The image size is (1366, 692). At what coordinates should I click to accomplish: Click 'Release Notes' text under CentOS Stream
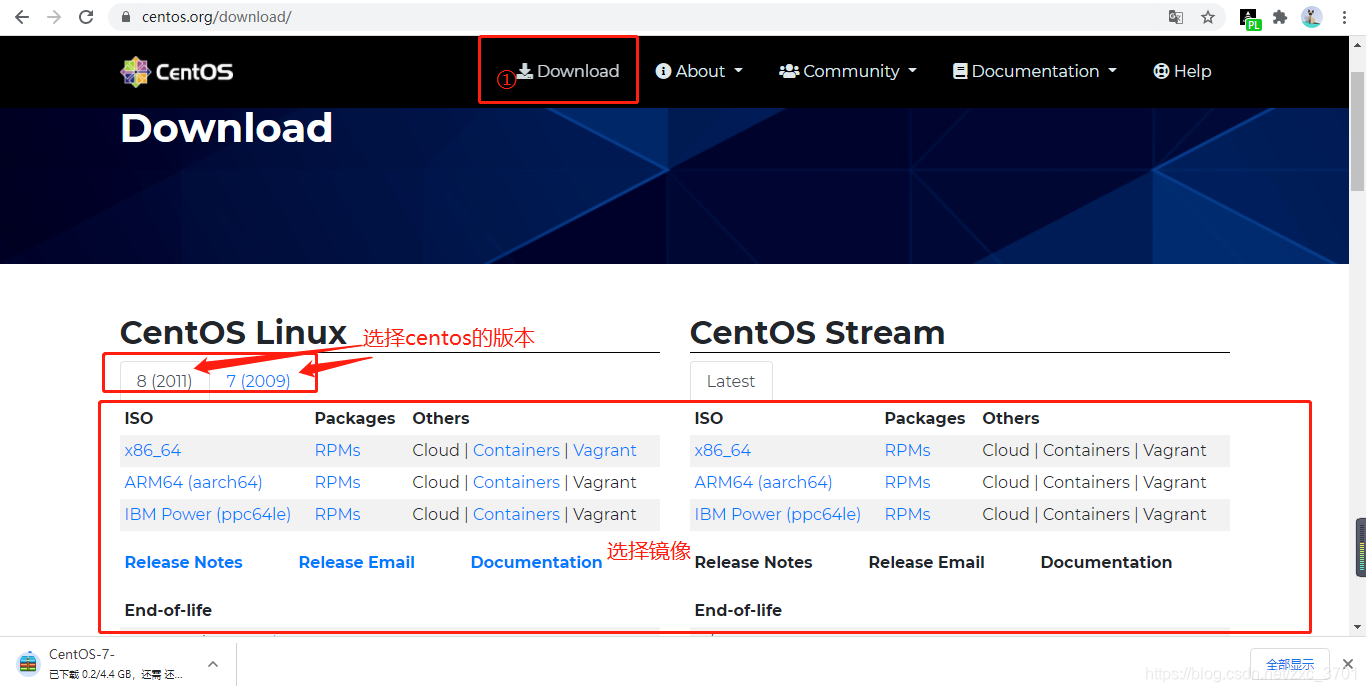coord(754,562)
